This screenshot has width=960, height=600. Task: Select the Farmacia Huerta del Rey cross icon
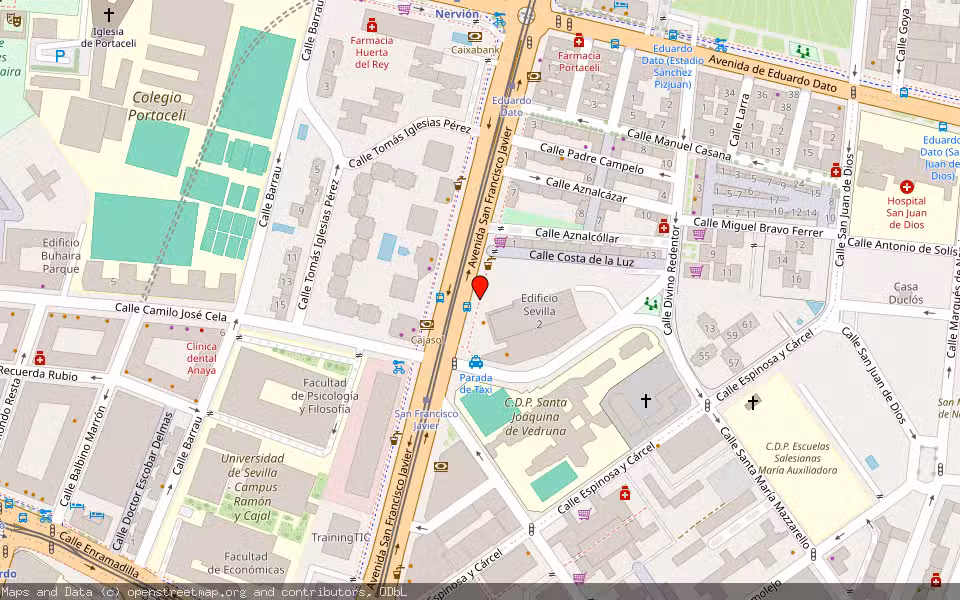pyautogui.click(x=372, y=26)
